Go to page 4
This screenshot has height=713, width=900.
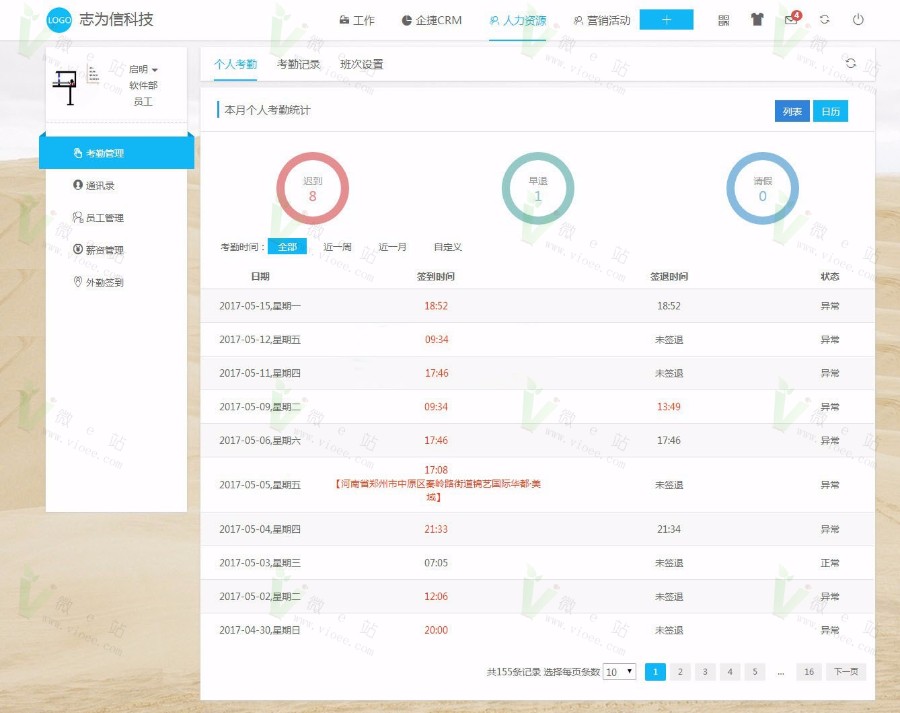coord(730,672)
